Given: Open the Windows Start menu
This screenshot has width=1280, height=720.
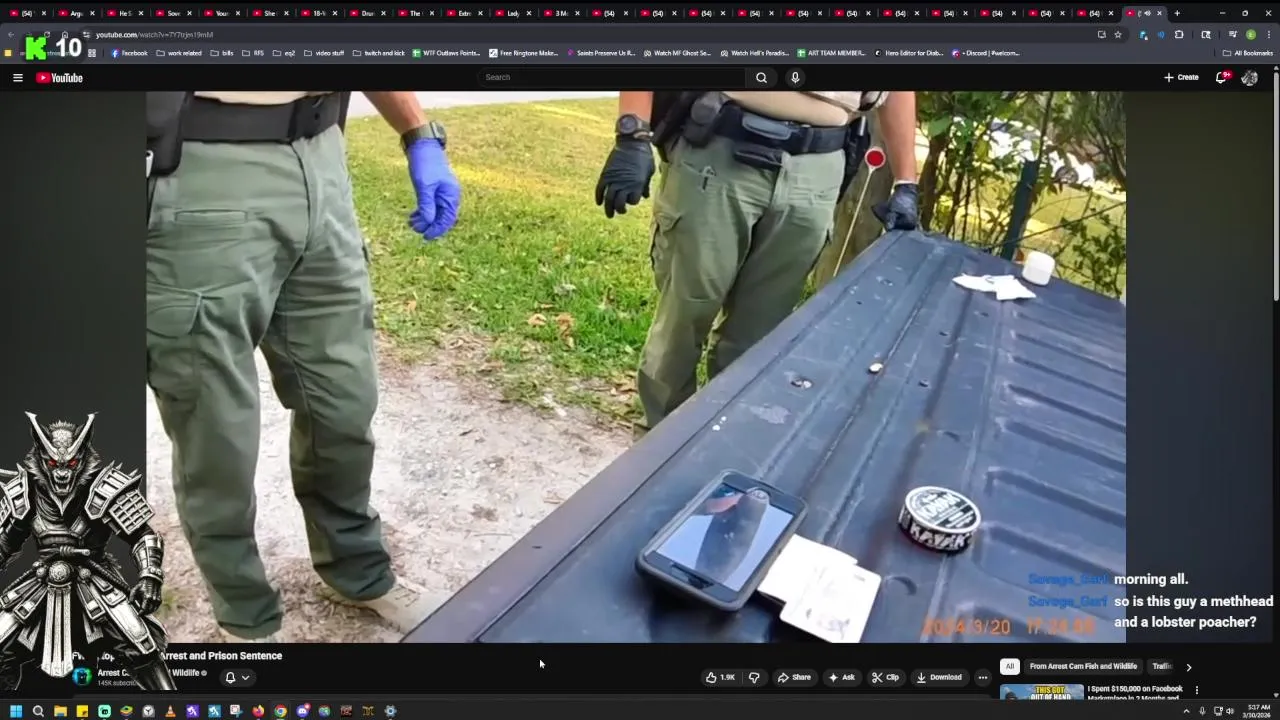Looking at the screenshot, I should [16, 711].
